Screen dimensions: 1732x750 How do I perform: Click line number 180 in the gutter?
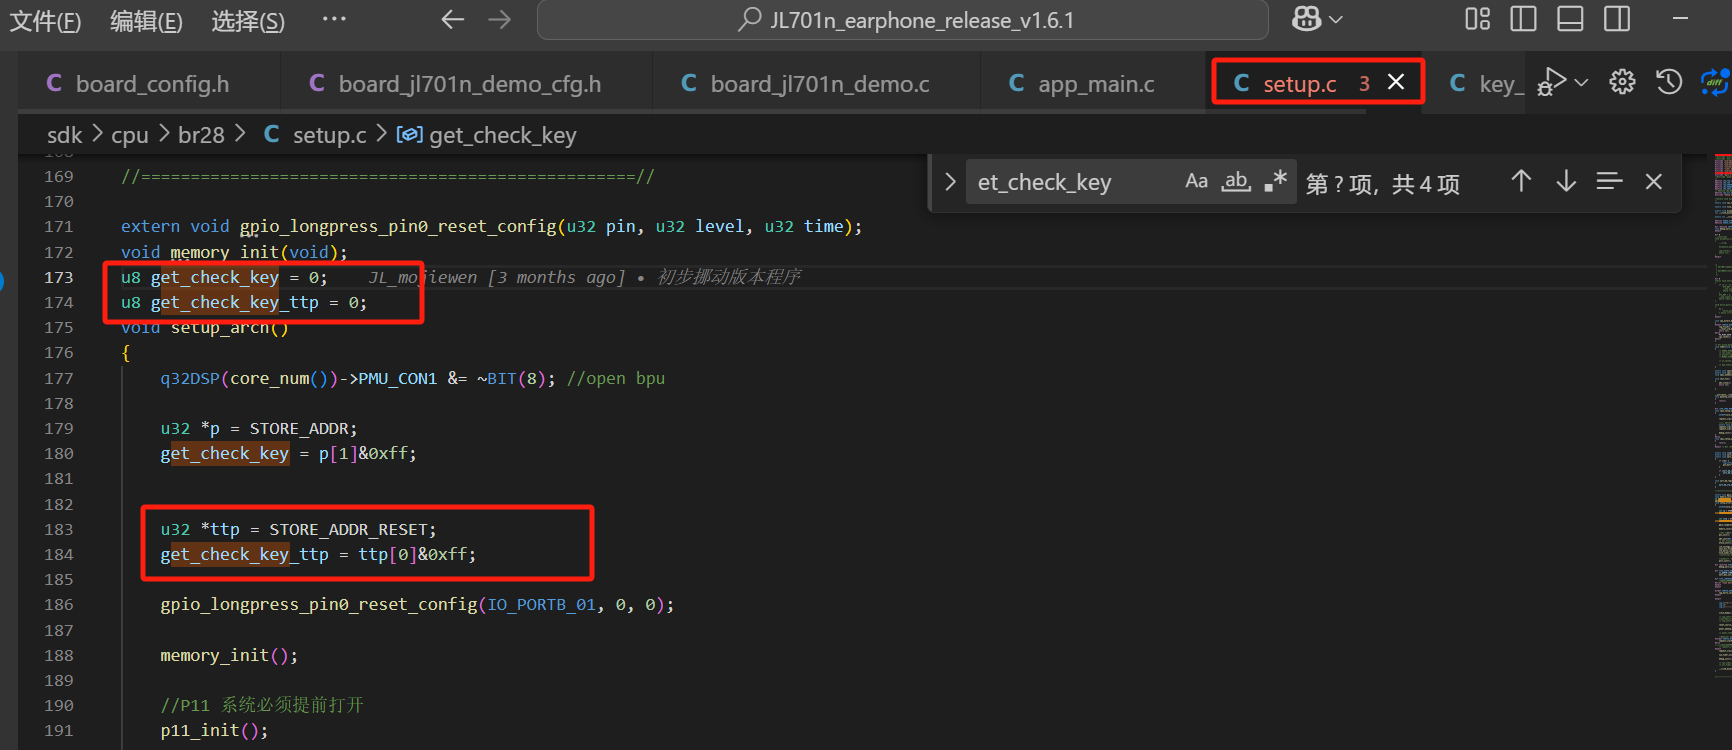[59, 453]
